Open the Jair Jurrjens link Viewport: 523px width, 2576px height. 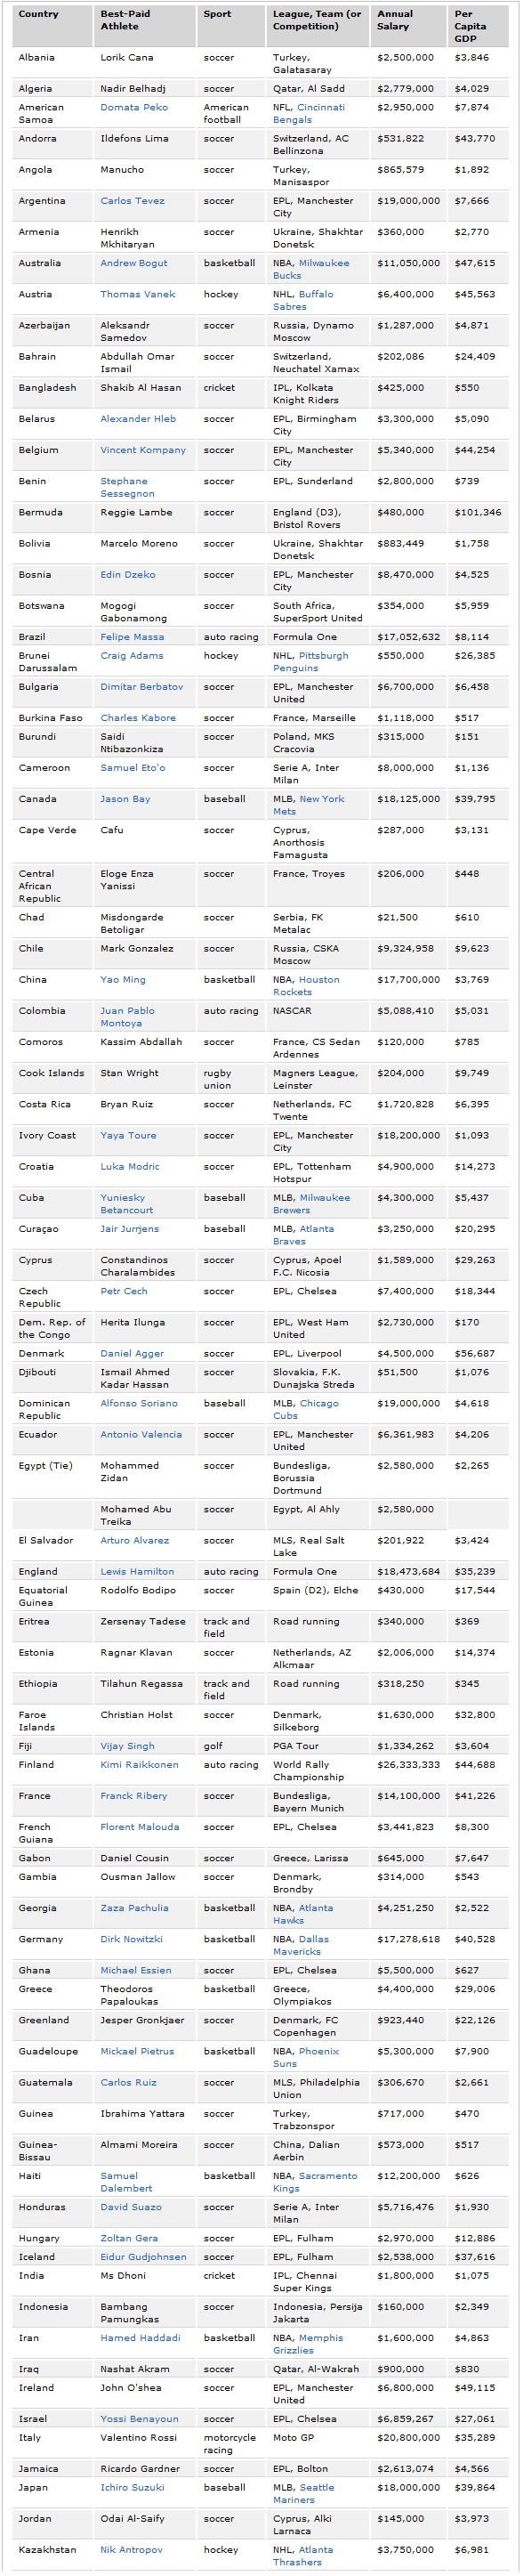tap(130, 1229)
